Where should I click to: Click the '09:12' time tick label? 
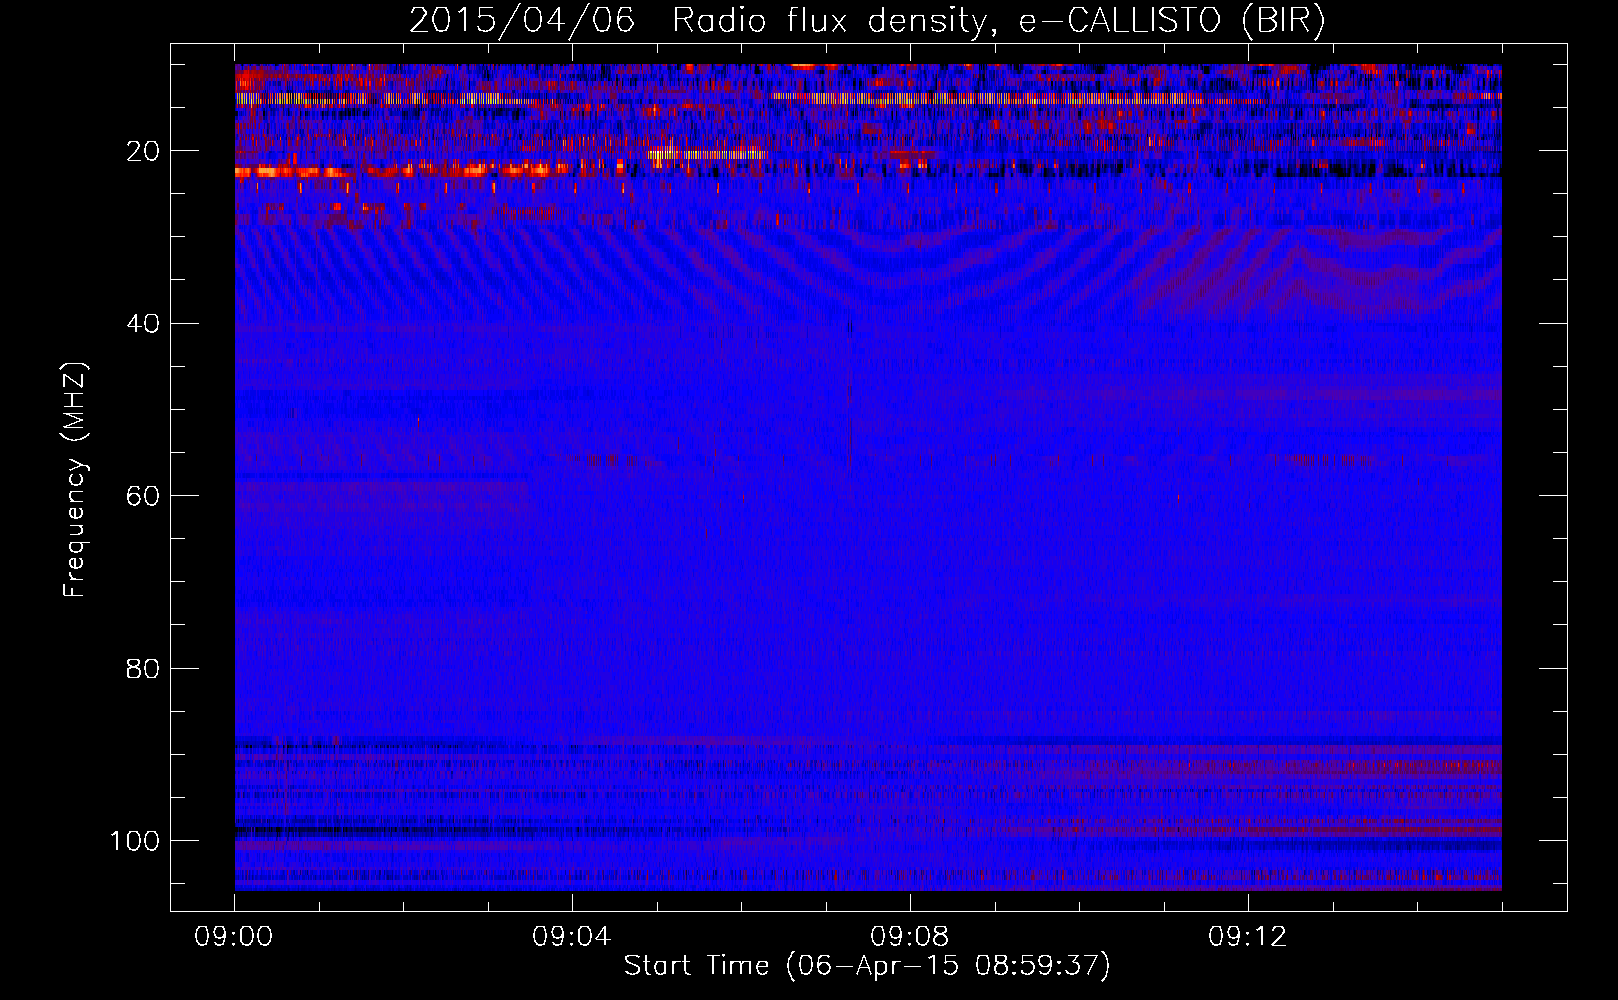coord(1248,937)
